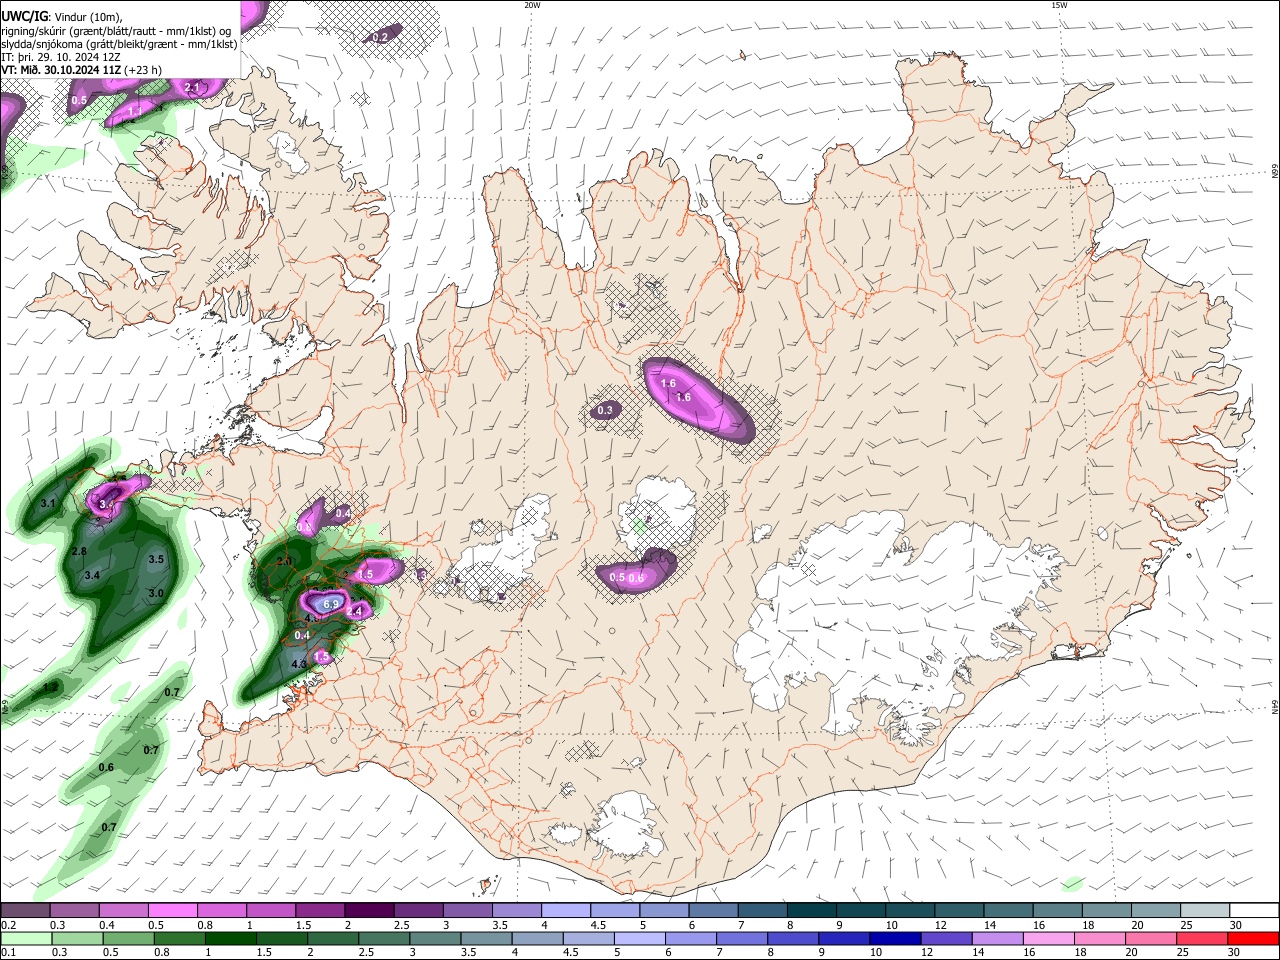1280x960 pixels.
Task: Click the 3.1 rain value off the west coast
Action: coord(48,503)
